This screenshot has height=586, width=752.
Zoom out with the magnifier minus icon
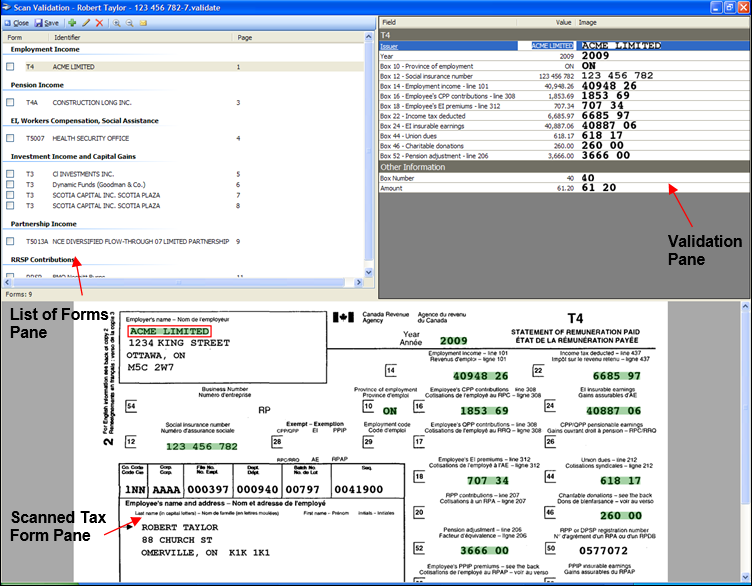tap(129, 22)
